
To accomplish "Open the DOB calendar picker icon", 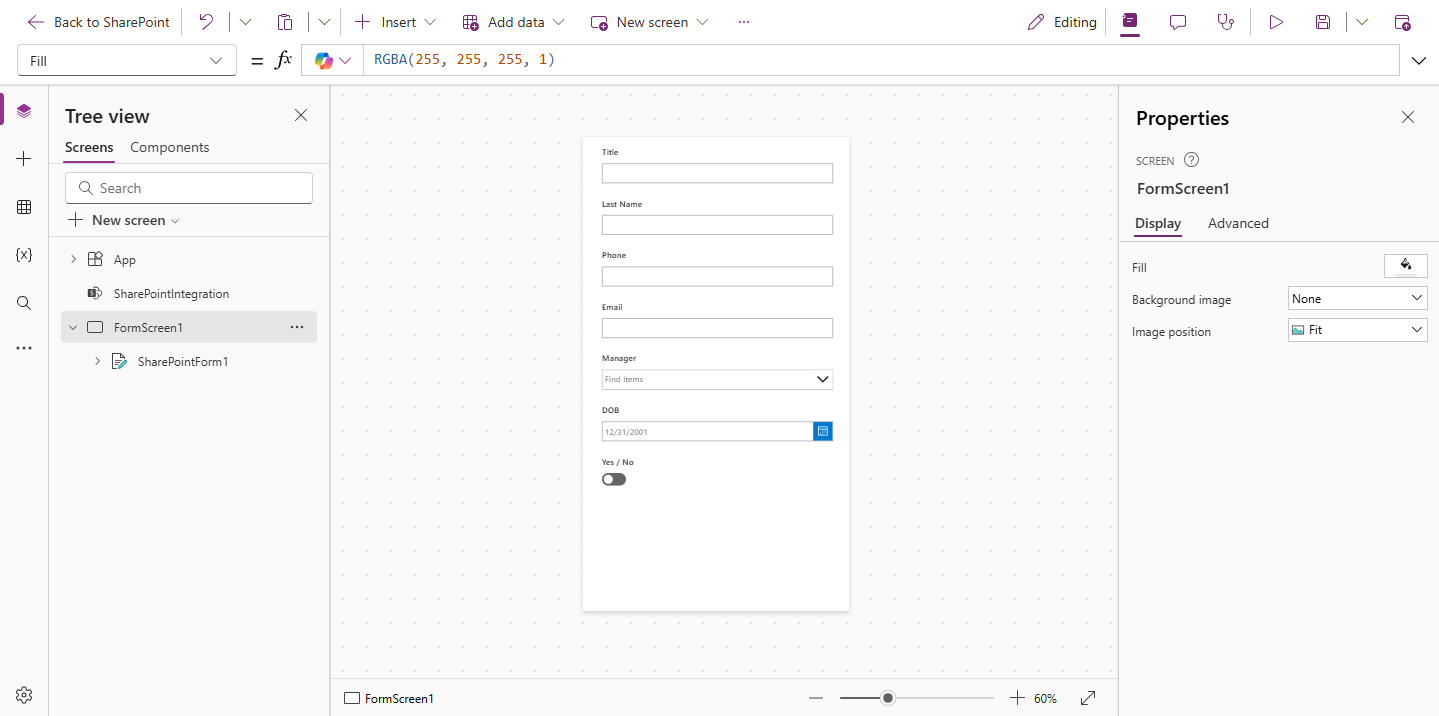I will (823, 431).
